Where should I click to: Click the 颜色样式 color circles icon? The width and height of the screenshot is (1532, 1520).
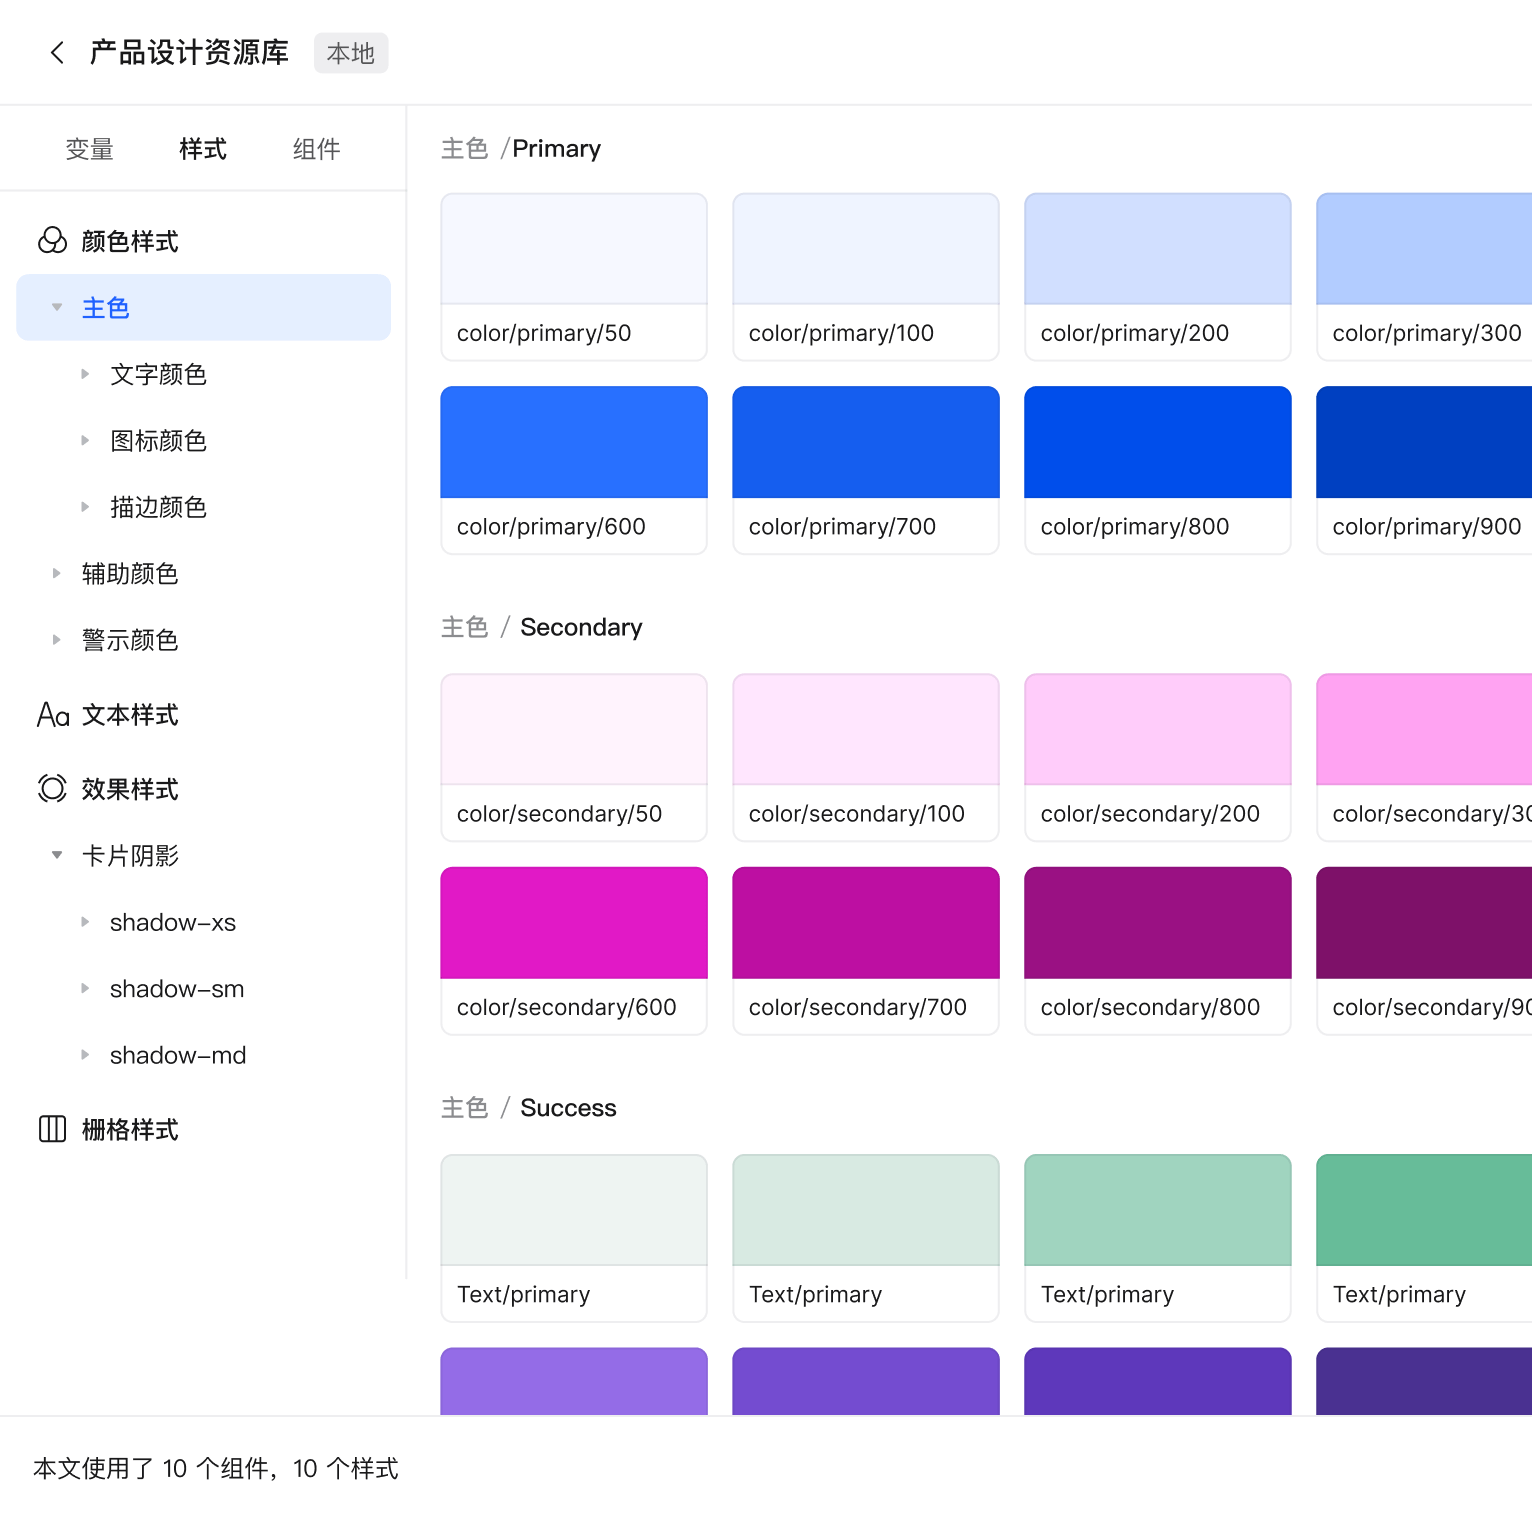point(52,241)
